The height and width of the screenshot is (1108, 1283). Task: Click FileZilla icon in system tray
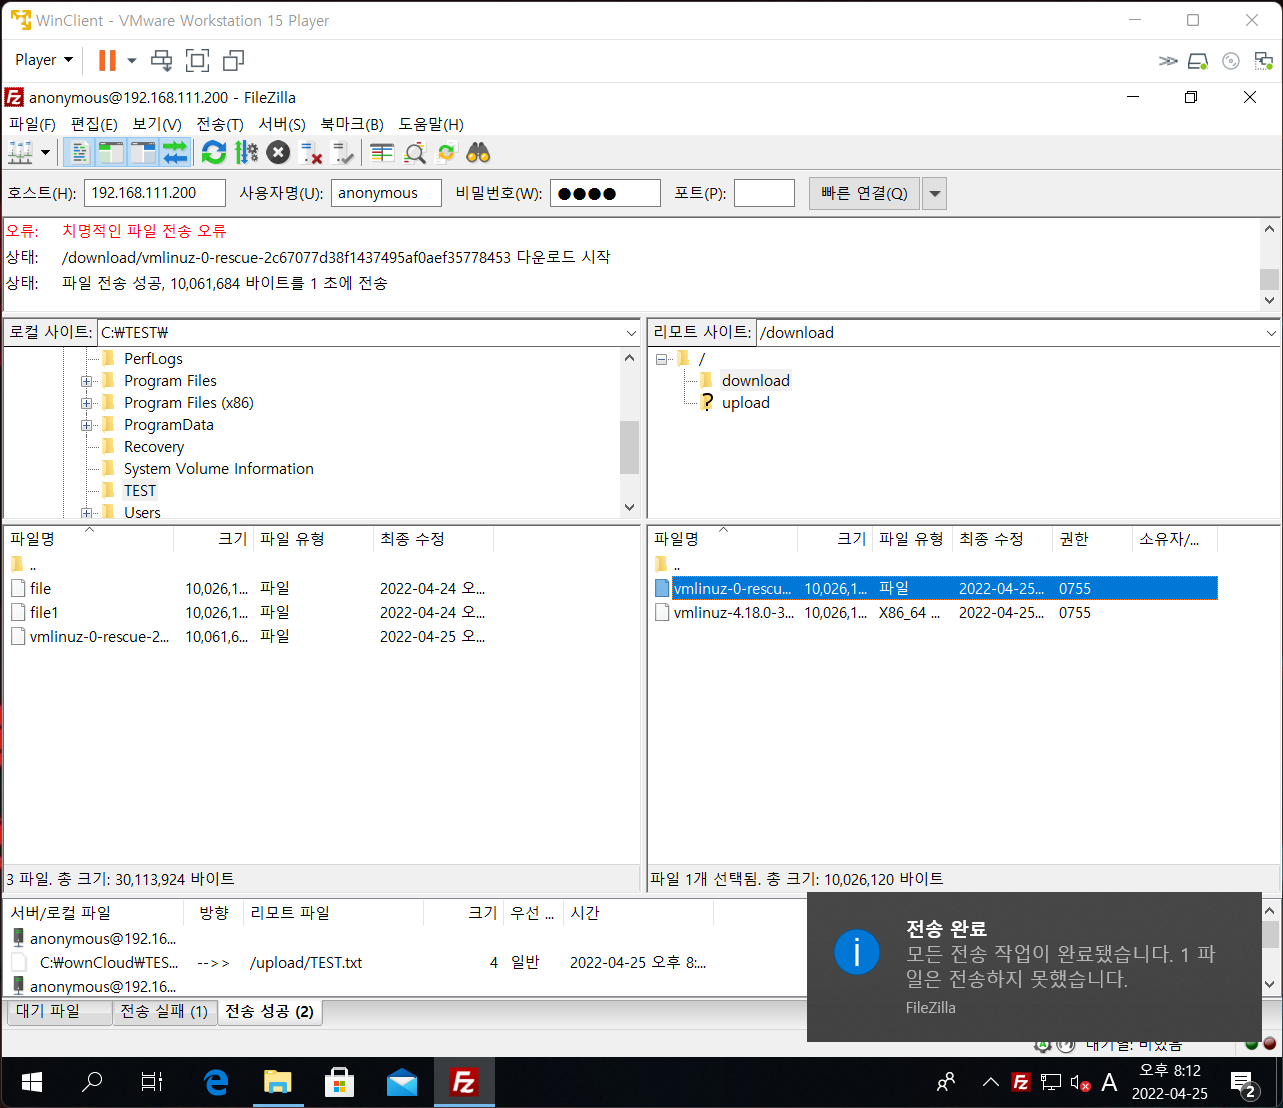[1021, 1082]
